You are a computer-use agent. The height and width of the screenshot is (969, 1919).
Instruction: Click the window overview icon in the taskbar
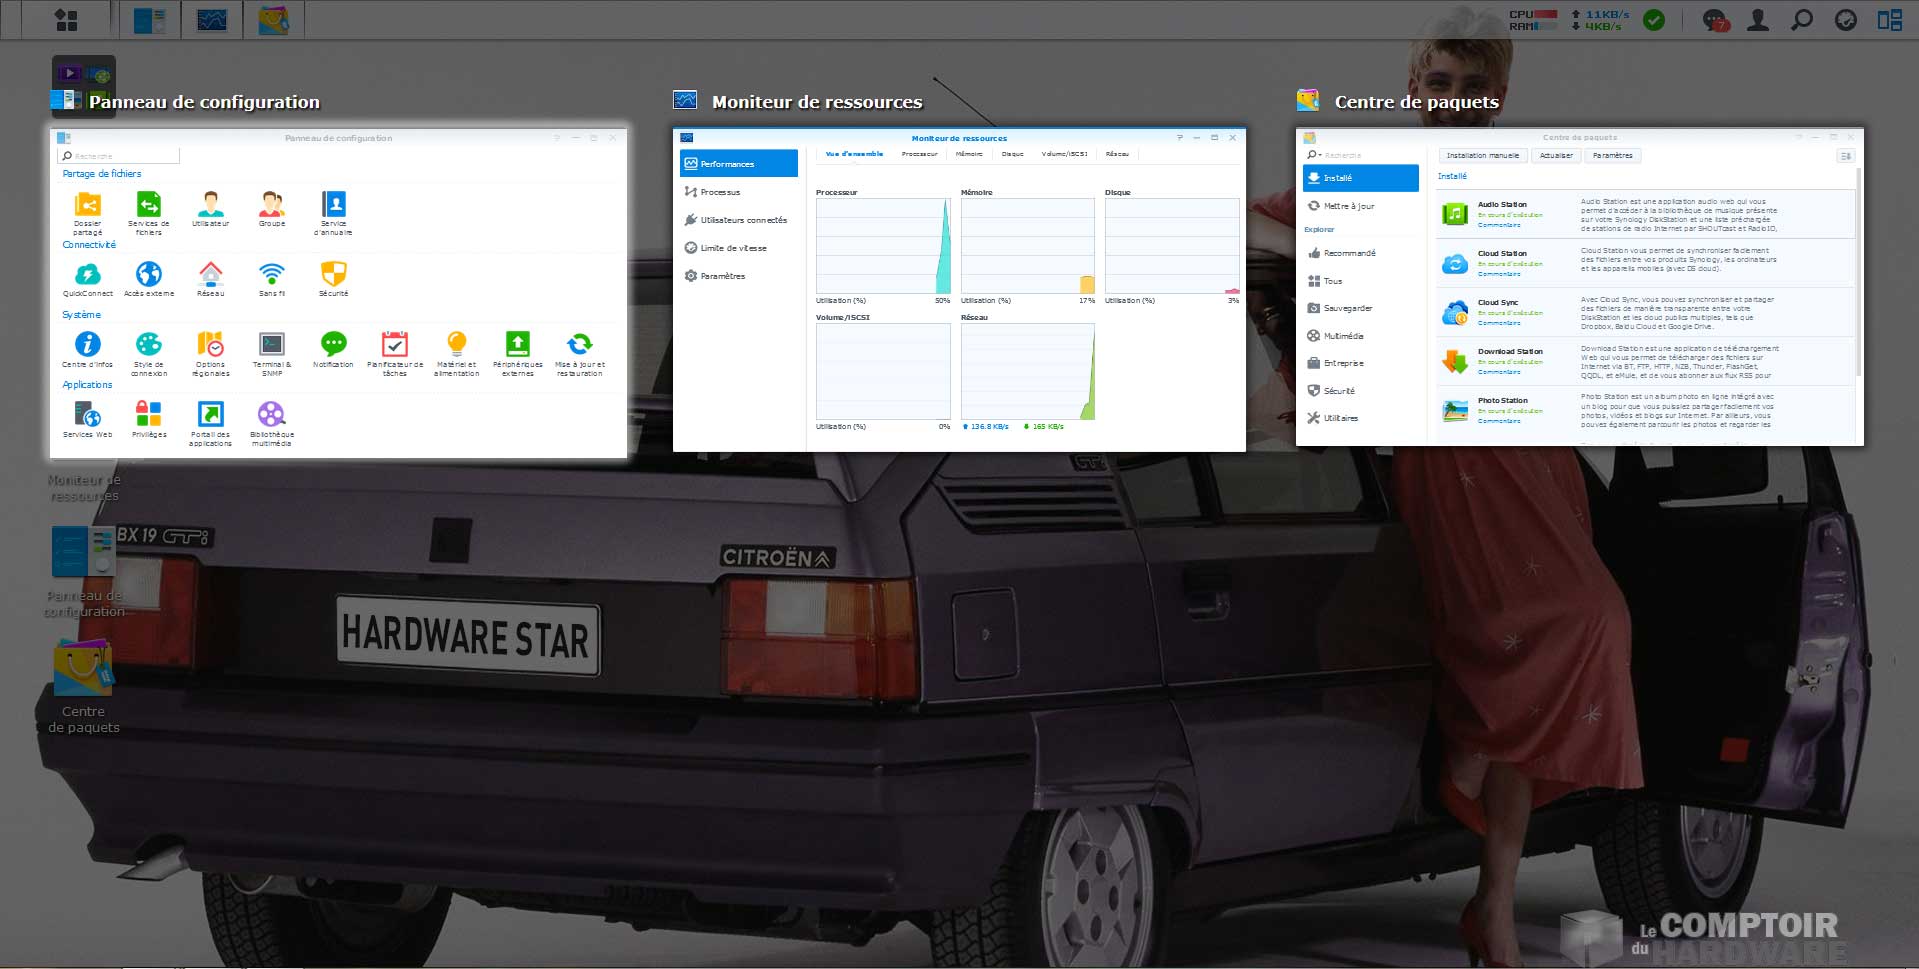1890,20
